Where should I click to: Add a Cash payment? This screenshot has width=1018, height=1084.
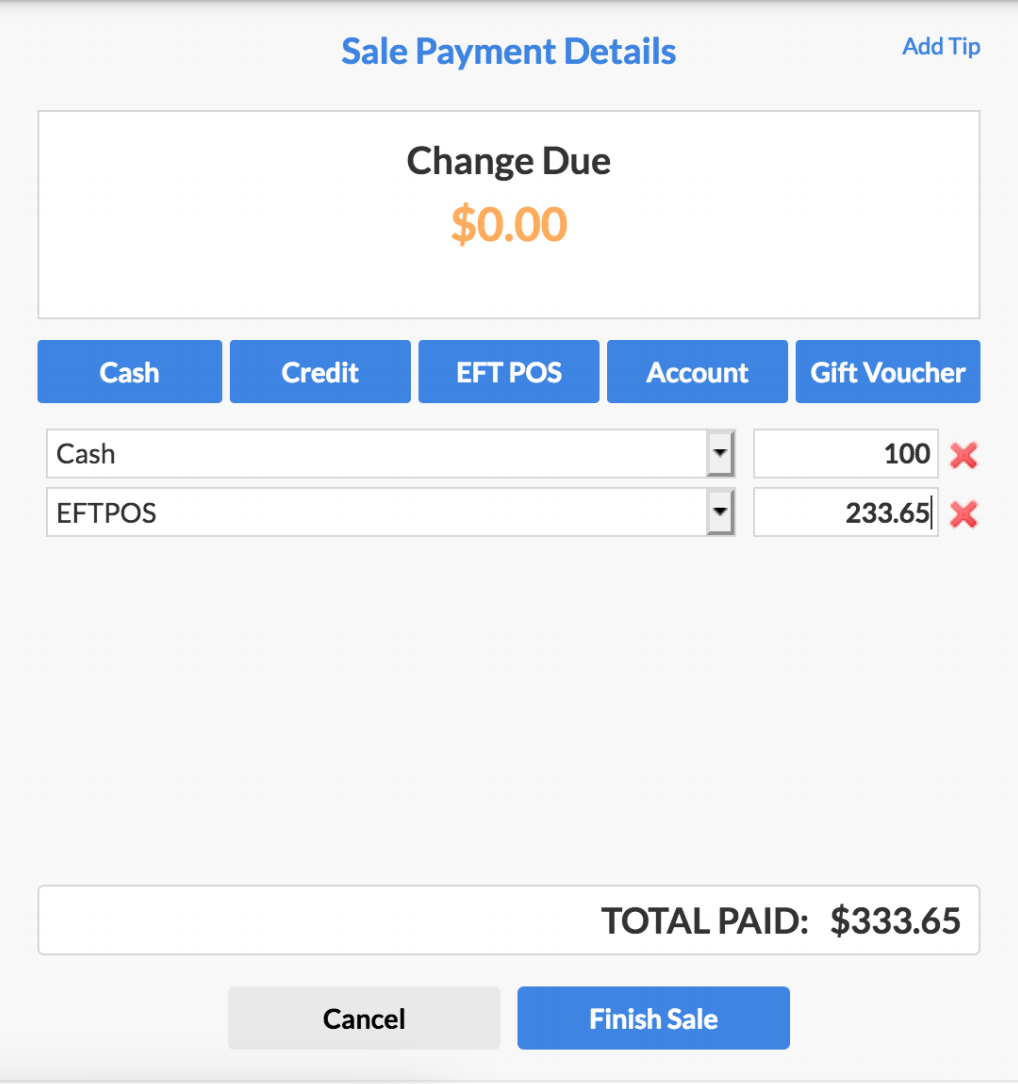point(129,371)
